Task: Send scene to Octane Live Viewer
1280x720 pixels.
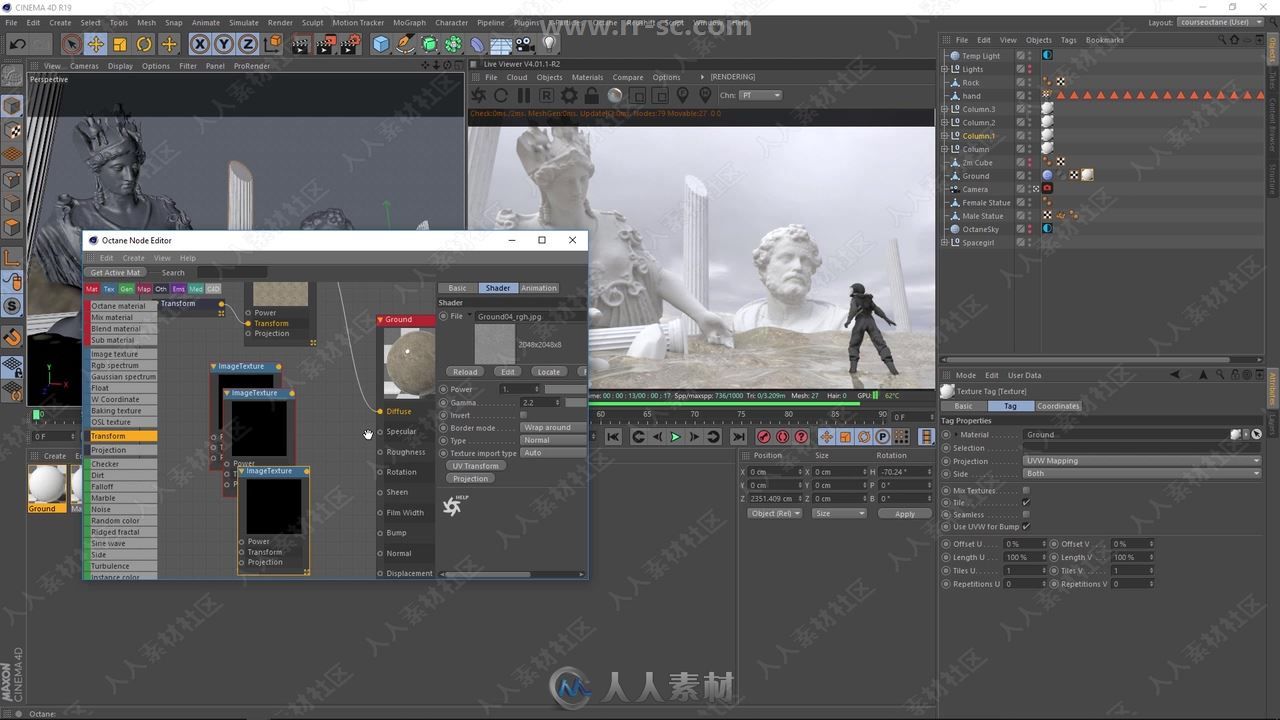Action: pos(479,95)
